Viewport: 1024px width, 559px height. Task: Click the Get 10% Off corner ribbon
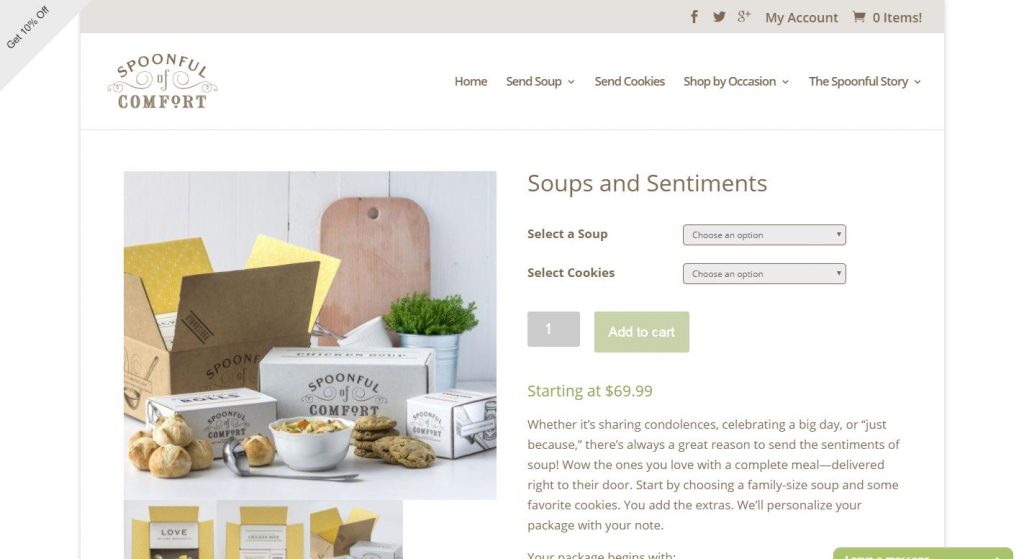point(28,28)
